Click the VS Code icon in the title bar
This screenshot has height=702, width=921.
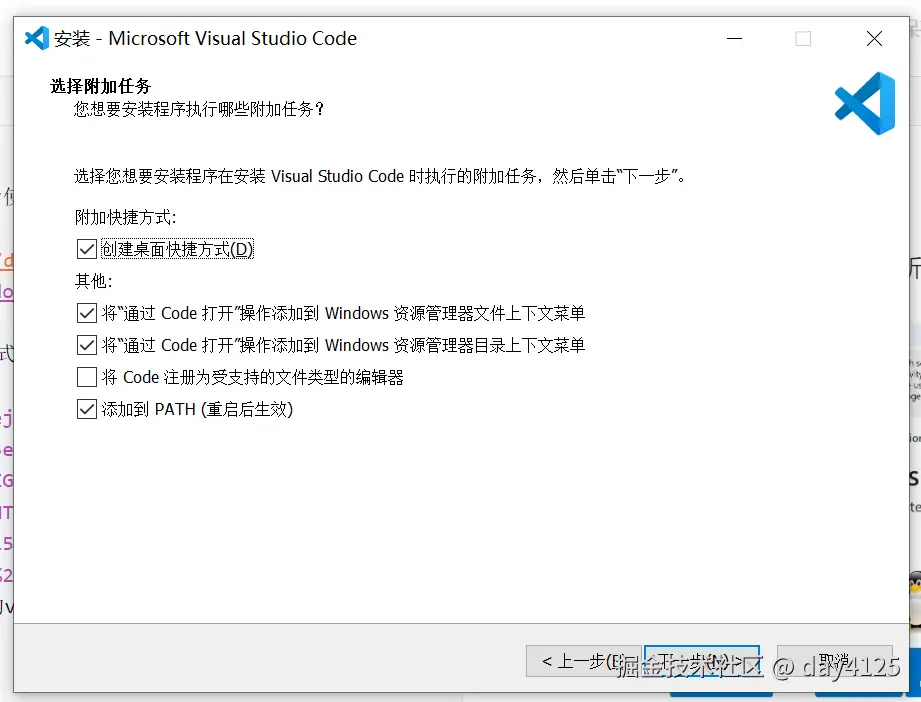pyautogui.click(x=37, y=38)
